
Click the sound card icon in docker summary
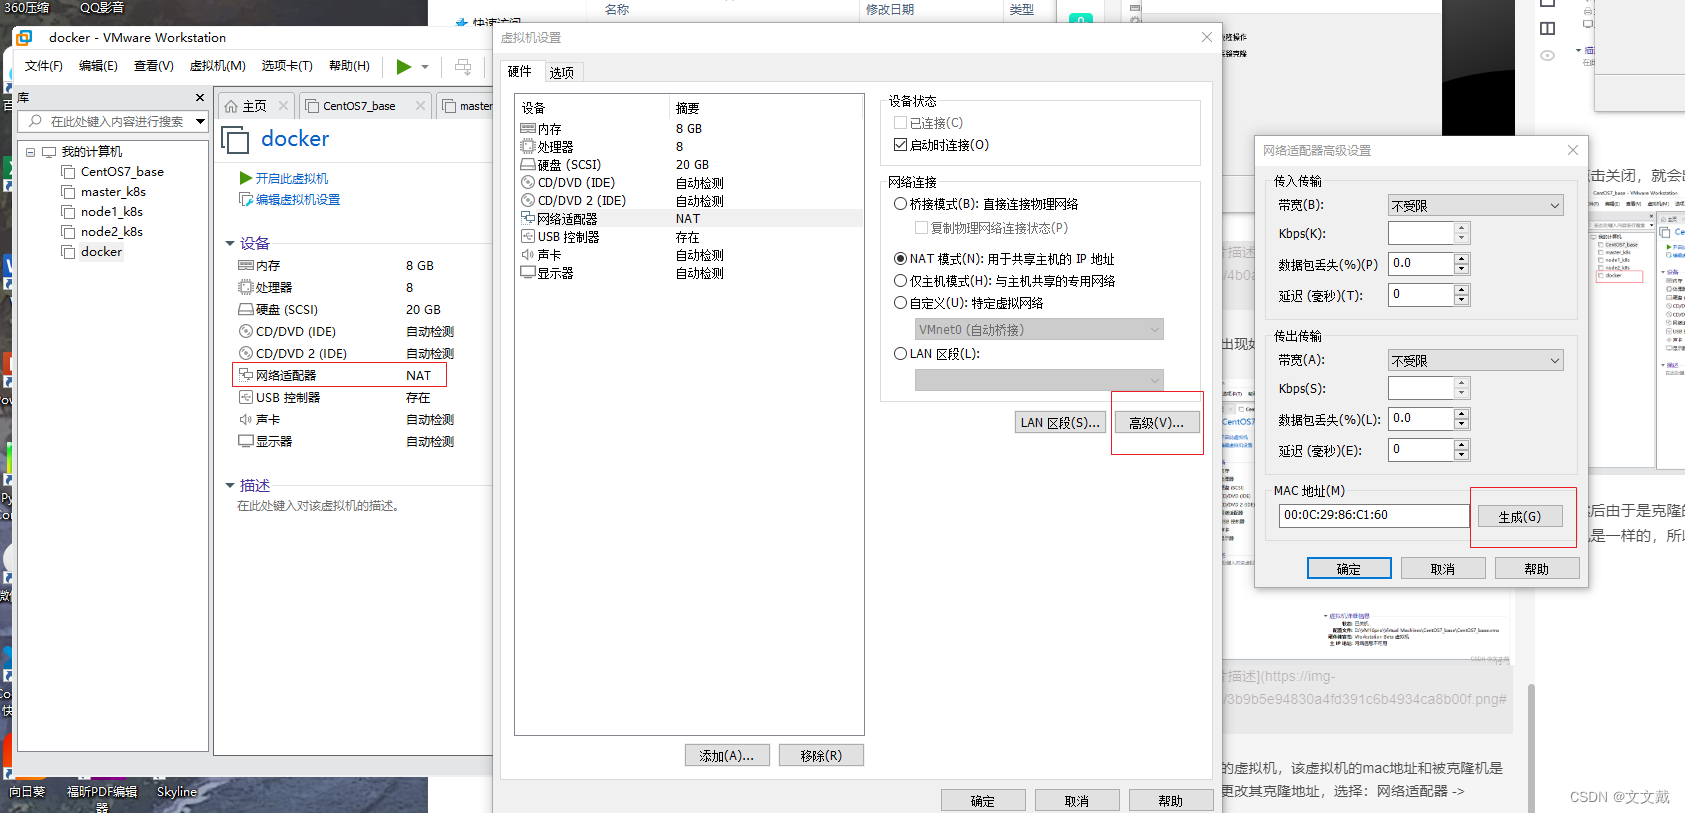[246, 419]
